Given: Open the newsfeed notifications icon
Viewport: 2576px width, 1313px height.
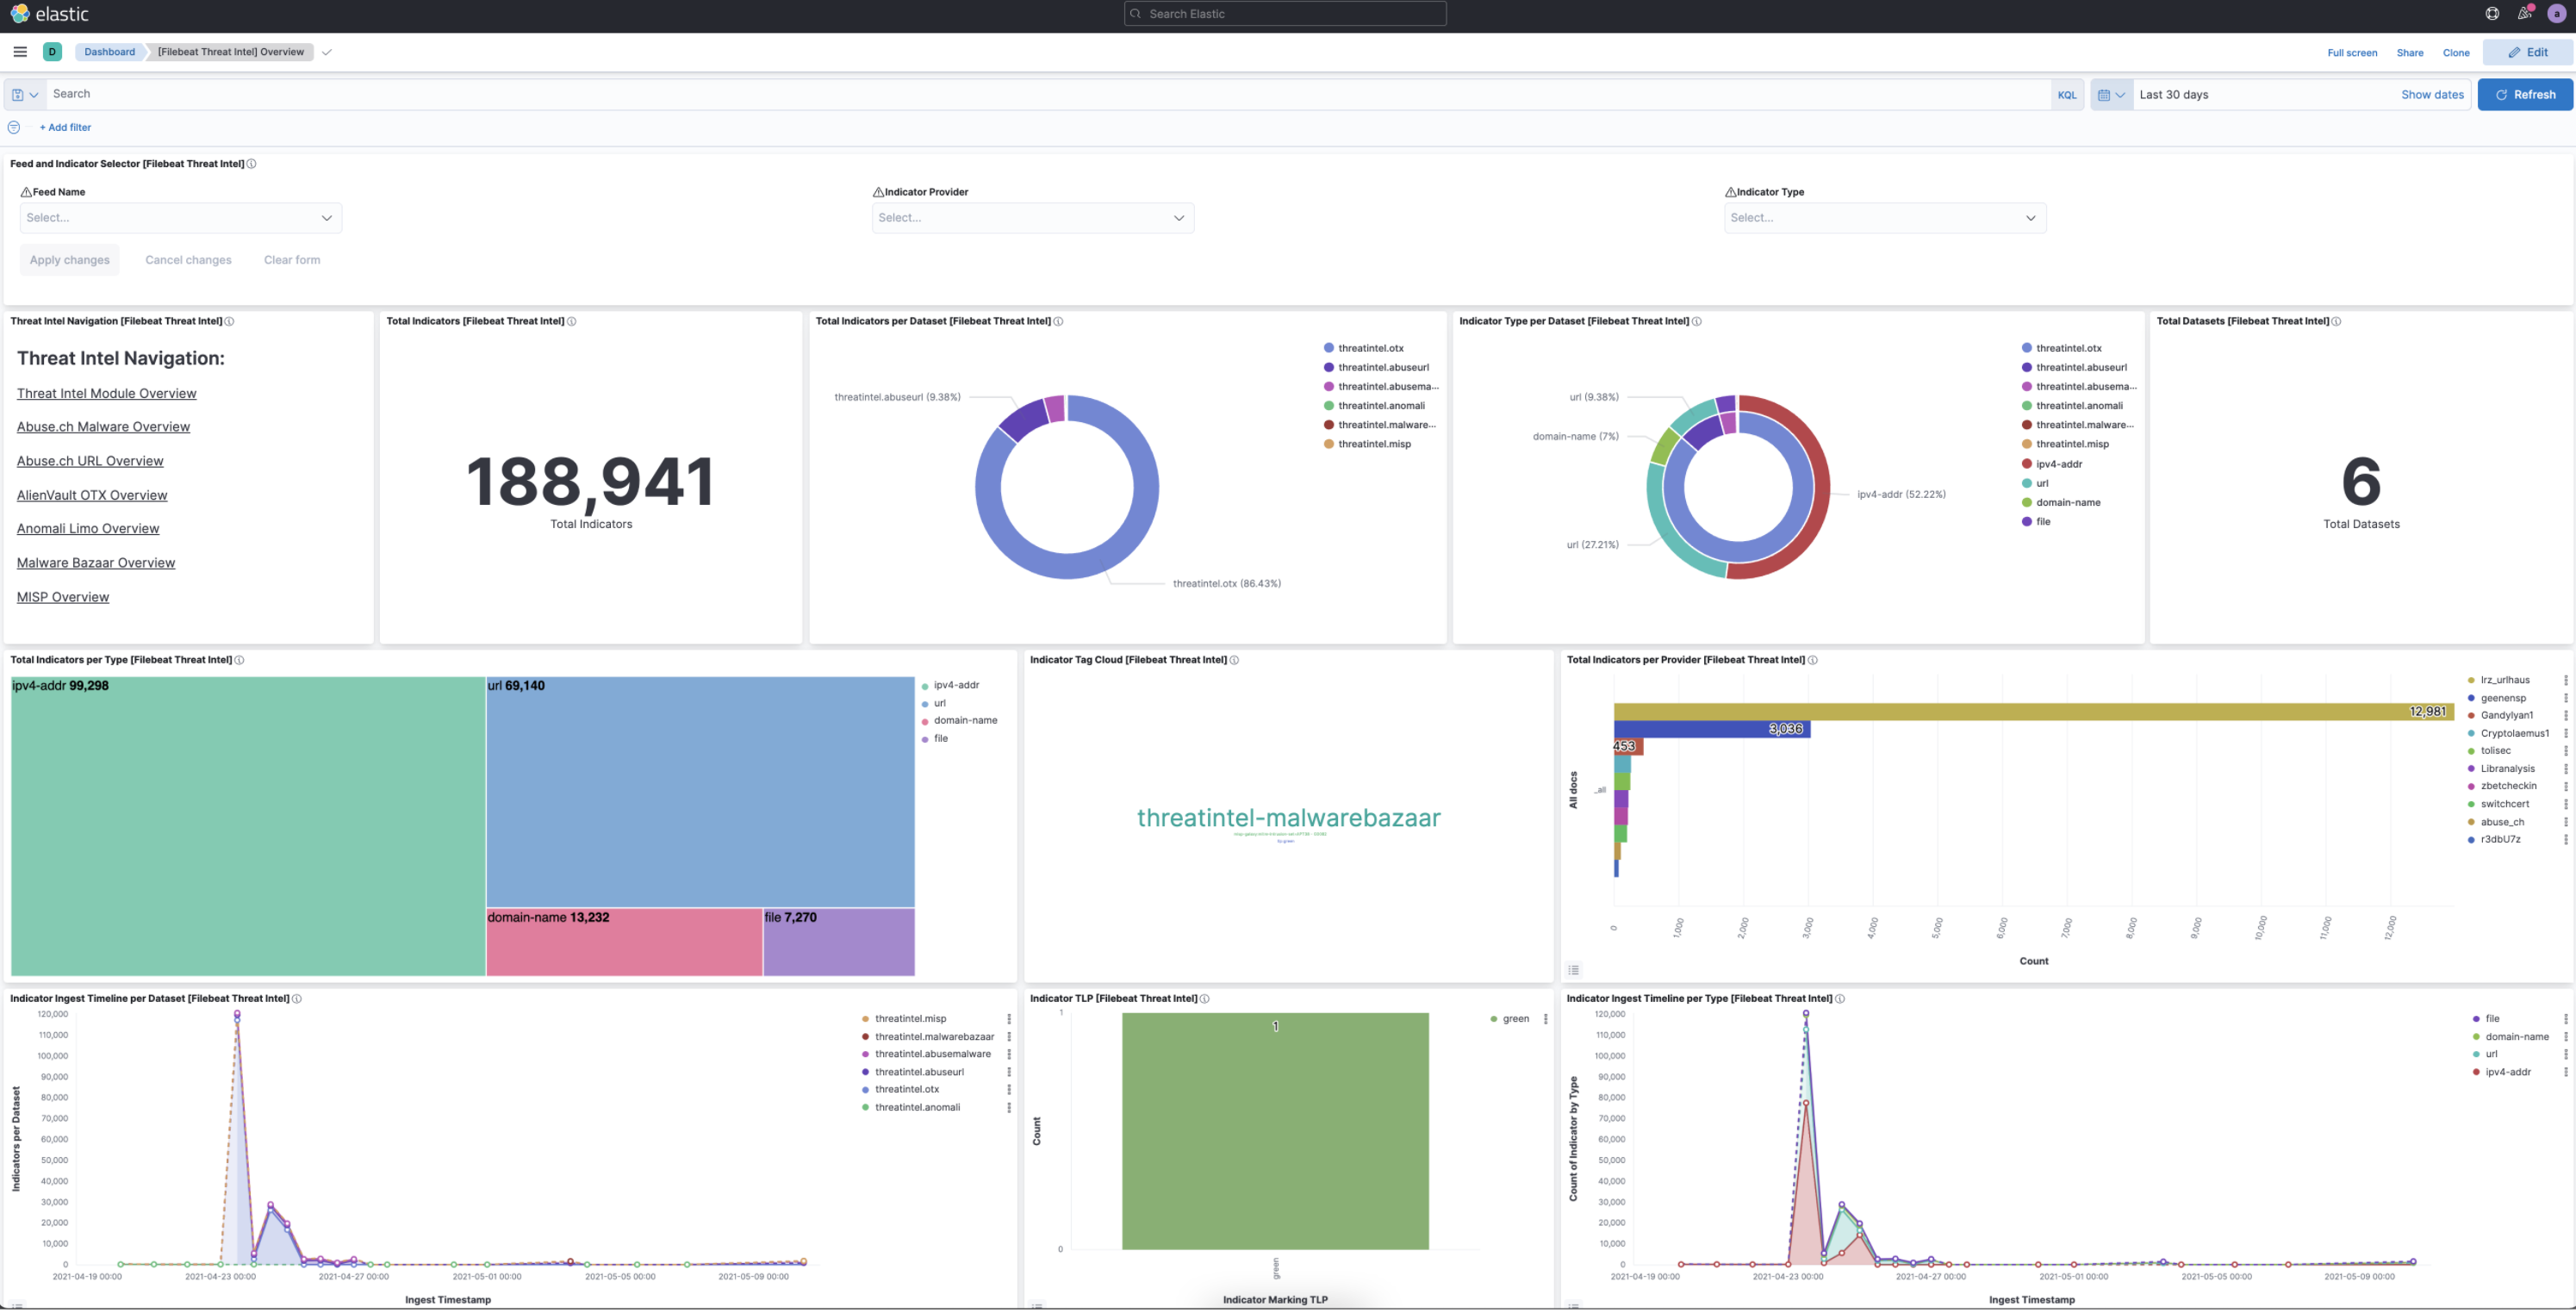Looking at the screenshot, I should click(2524, 14).
